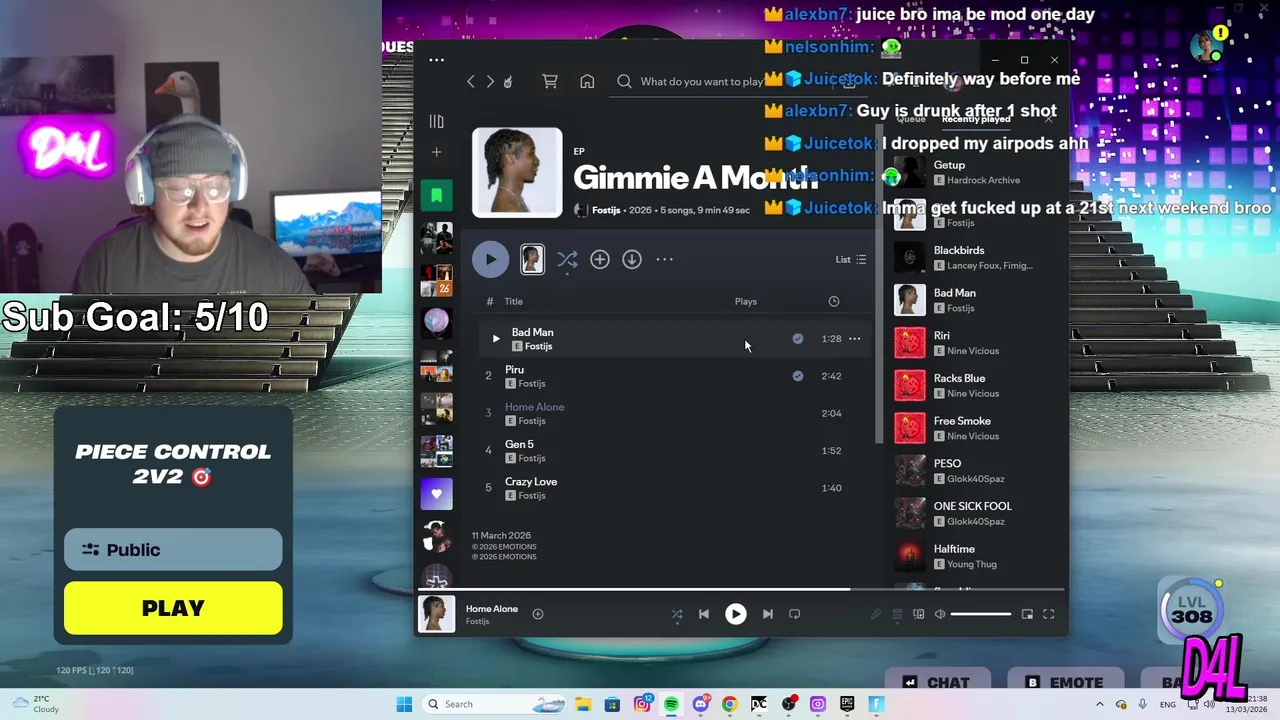This screenshot has width=1280, height=720.
Task: Add Home Alone to Liked Songs in player bar
Action: [x=538, y=614]
